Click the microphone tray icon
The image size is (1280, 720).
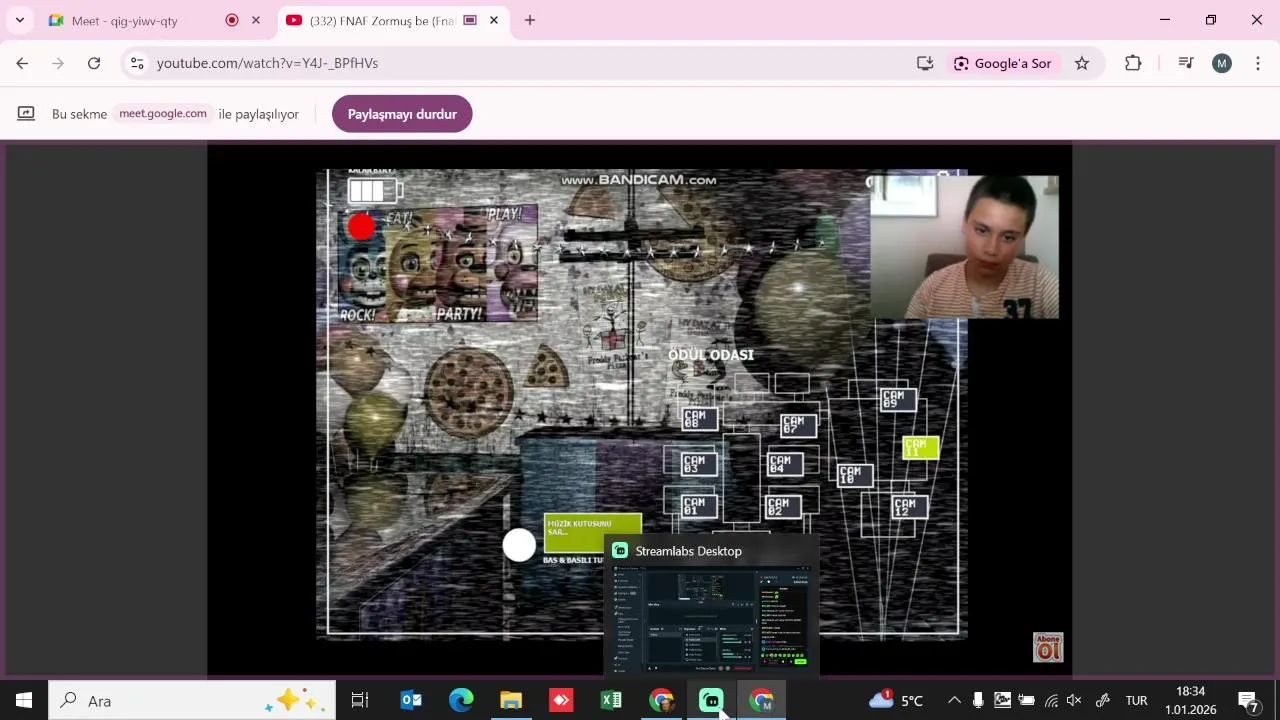coord(978,700)
